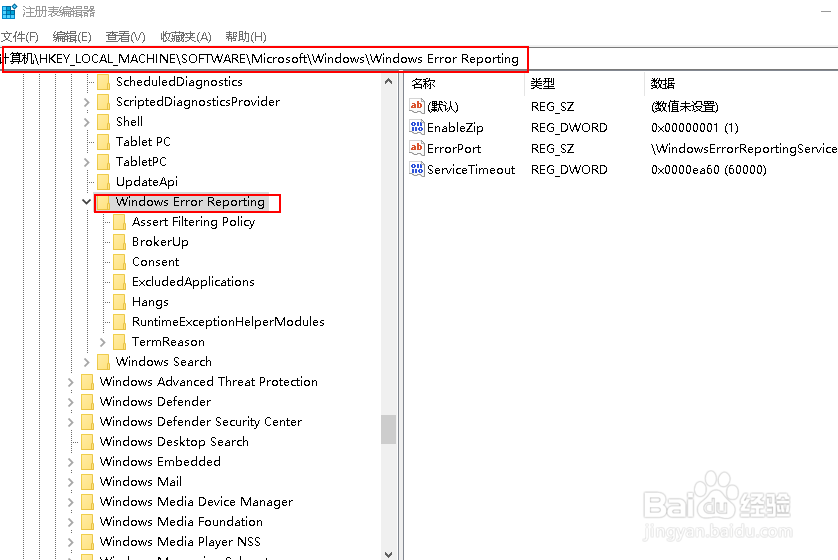Viewport: 838px width, 560px height.
Task: Select the Windows Error Reporting tree label
Action: click(190, 202)
